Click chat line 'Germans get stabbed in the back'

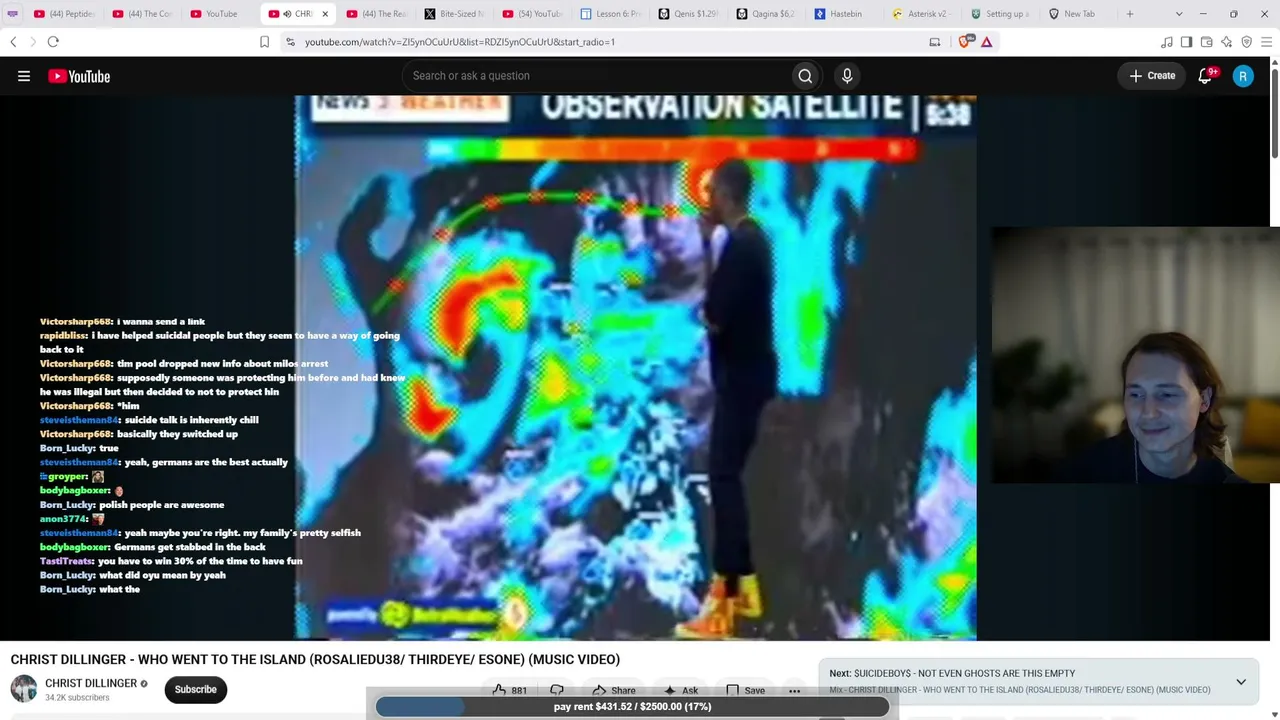click(x=153, y=547)
